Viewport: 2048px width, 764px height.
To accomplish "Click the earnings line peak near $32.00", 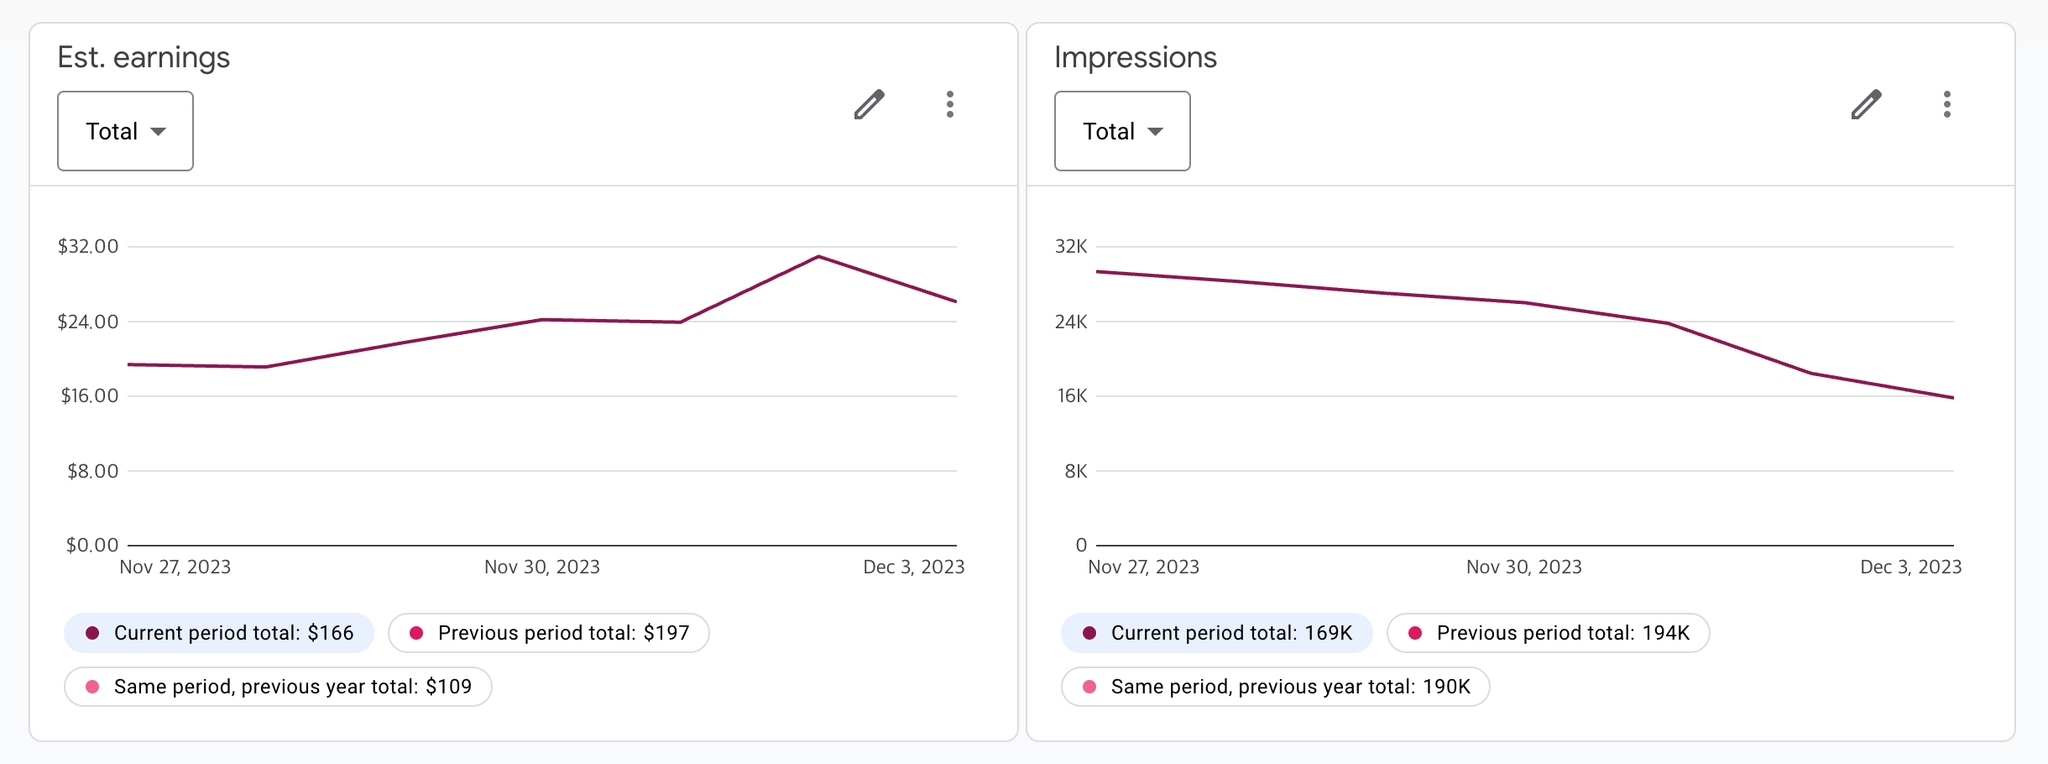I will pyautogui.click(x=818, y=257).
